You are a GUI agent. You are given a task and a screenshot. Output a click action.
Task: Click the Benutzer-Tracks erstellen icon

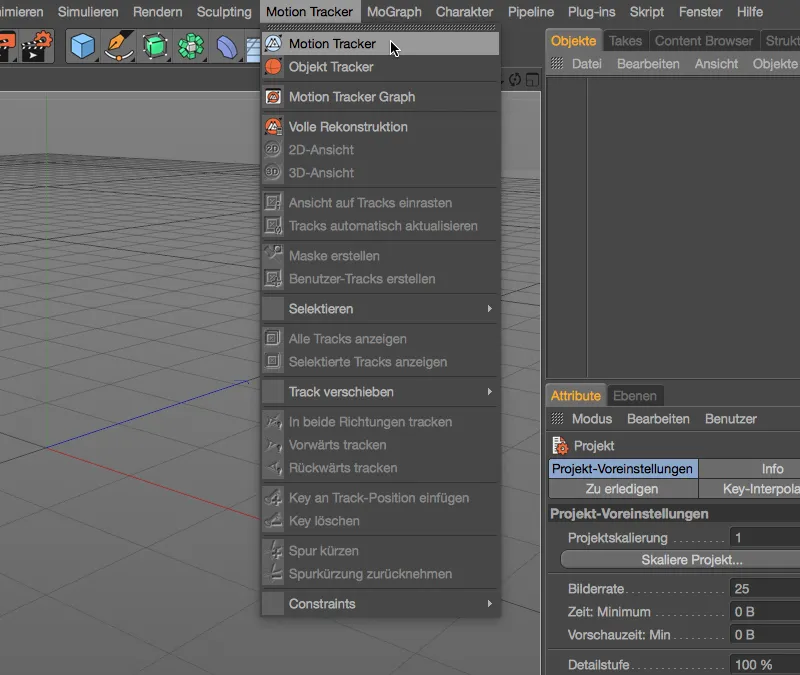point(273,278)
